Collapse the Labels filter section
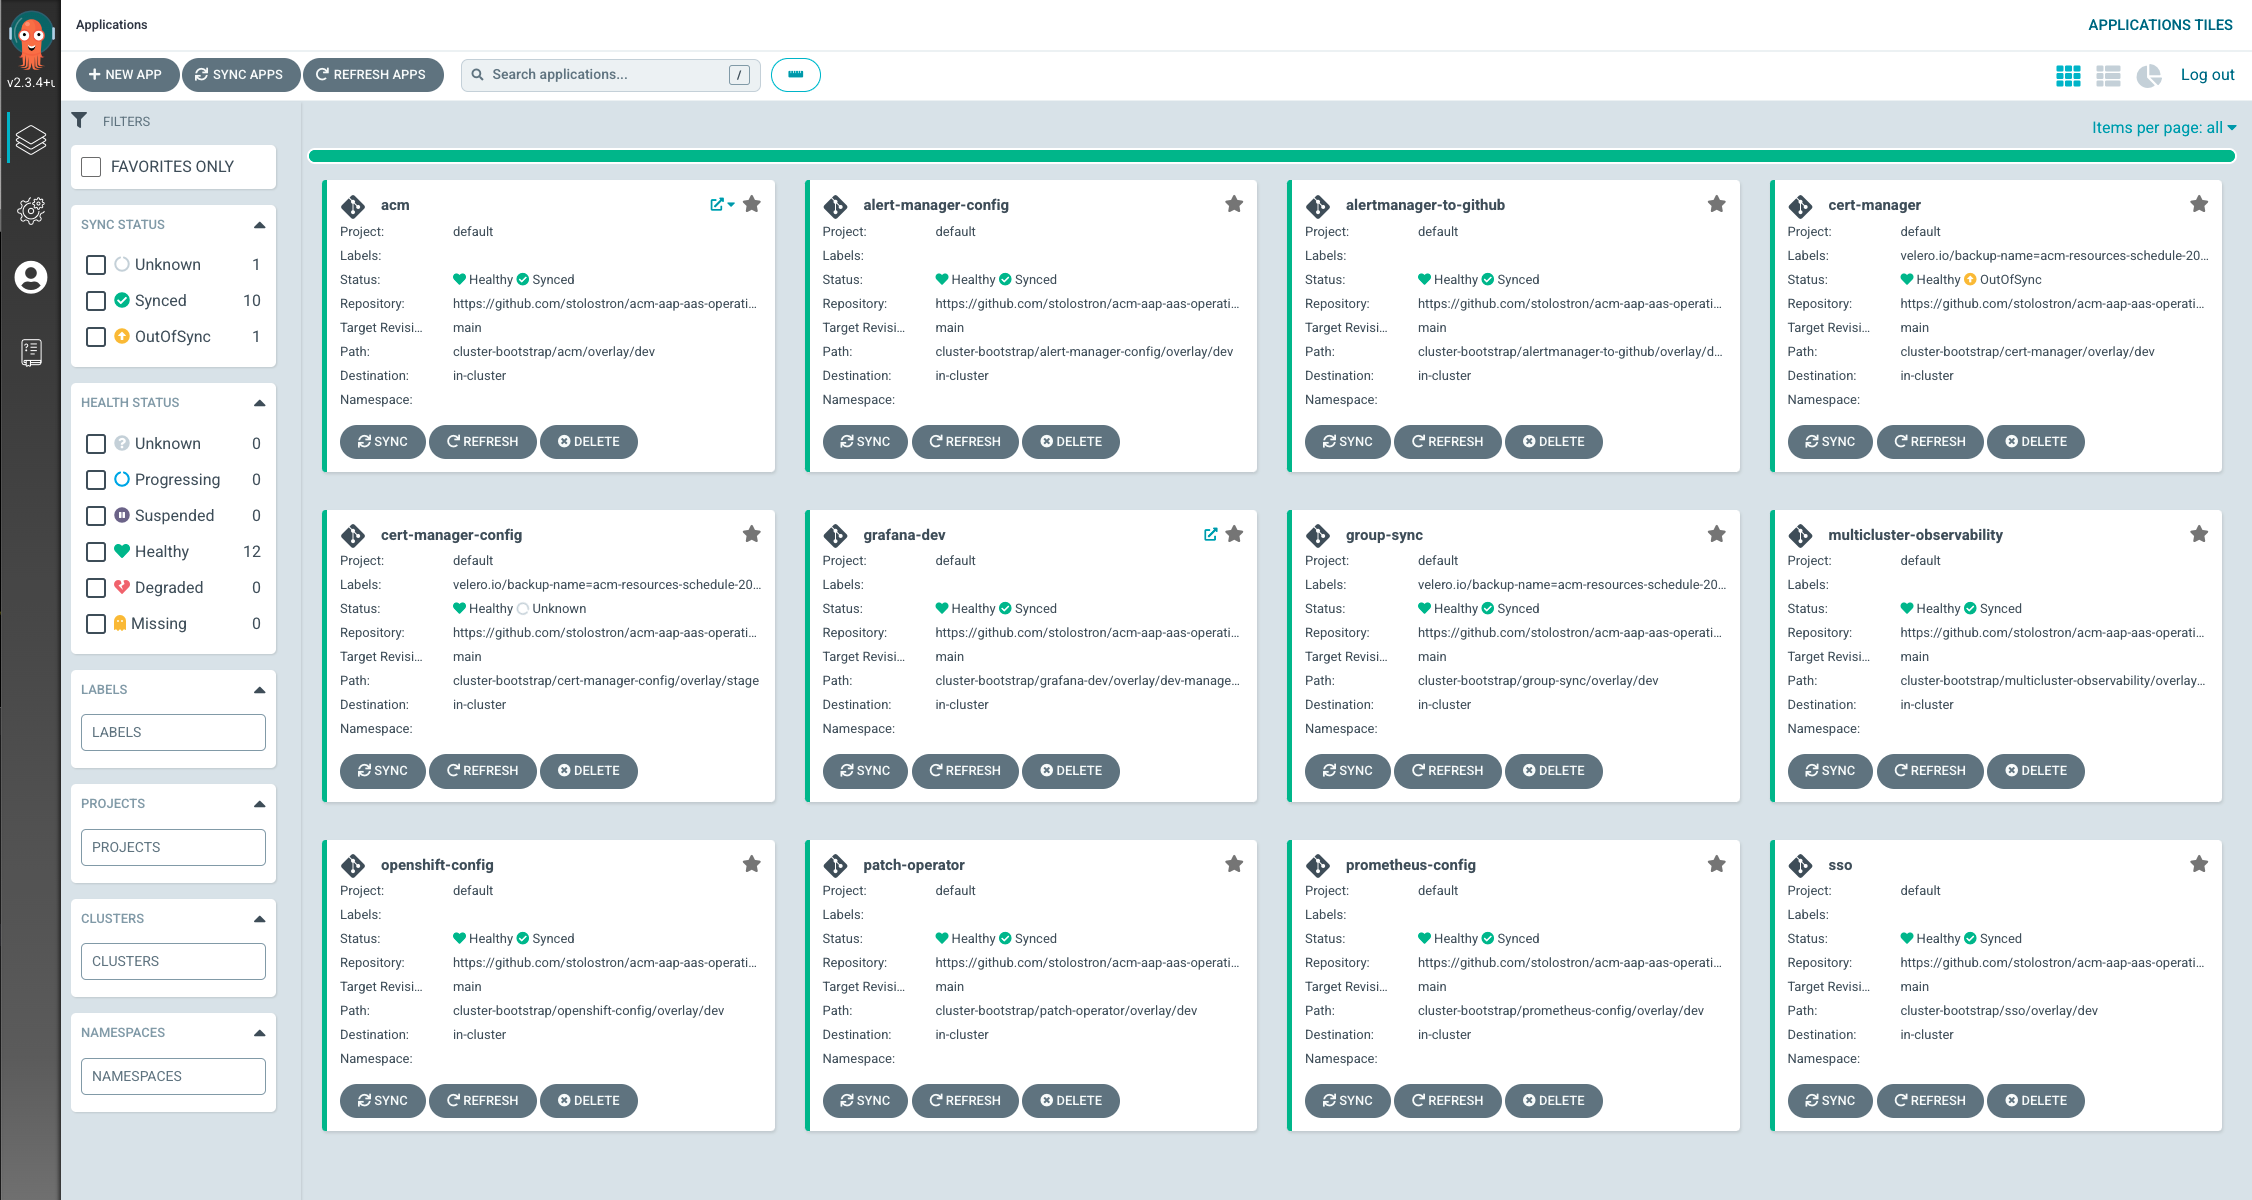This screenshot has width=2252, height=1200. (259, 690)
